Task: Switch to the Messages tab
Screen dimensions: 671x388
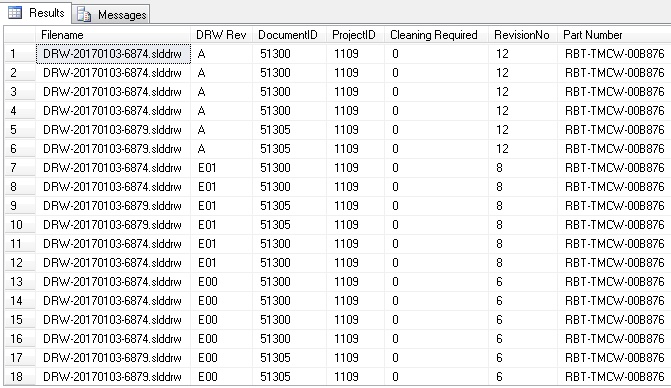Action: 111,14
